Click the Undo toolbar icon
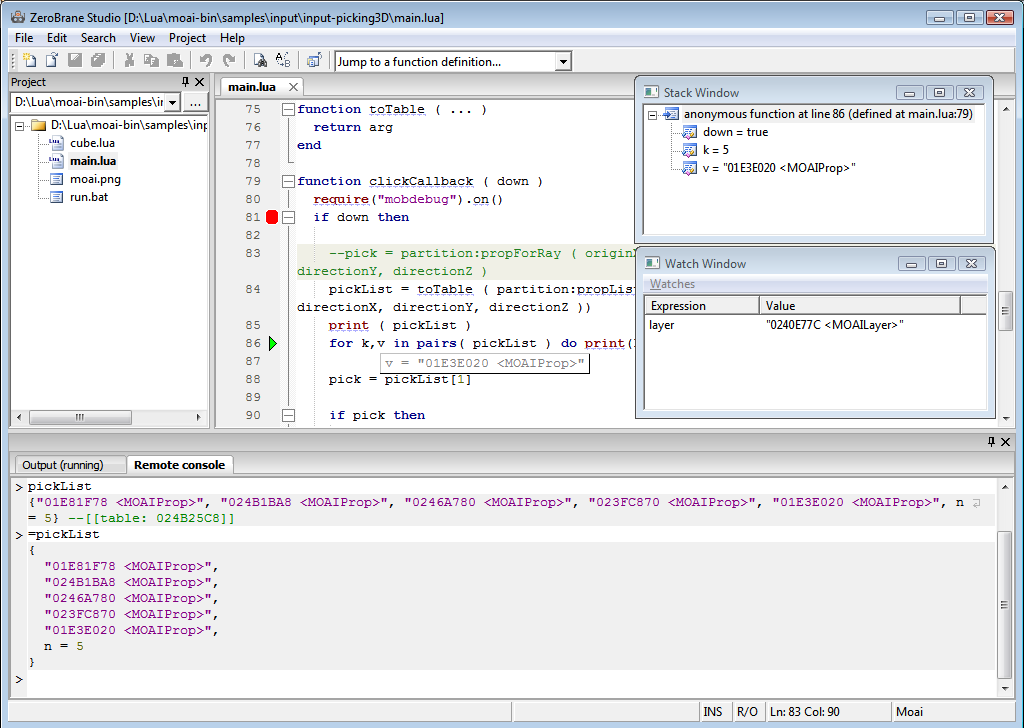The image size is (1024, 728). click(x=206, y=61)
